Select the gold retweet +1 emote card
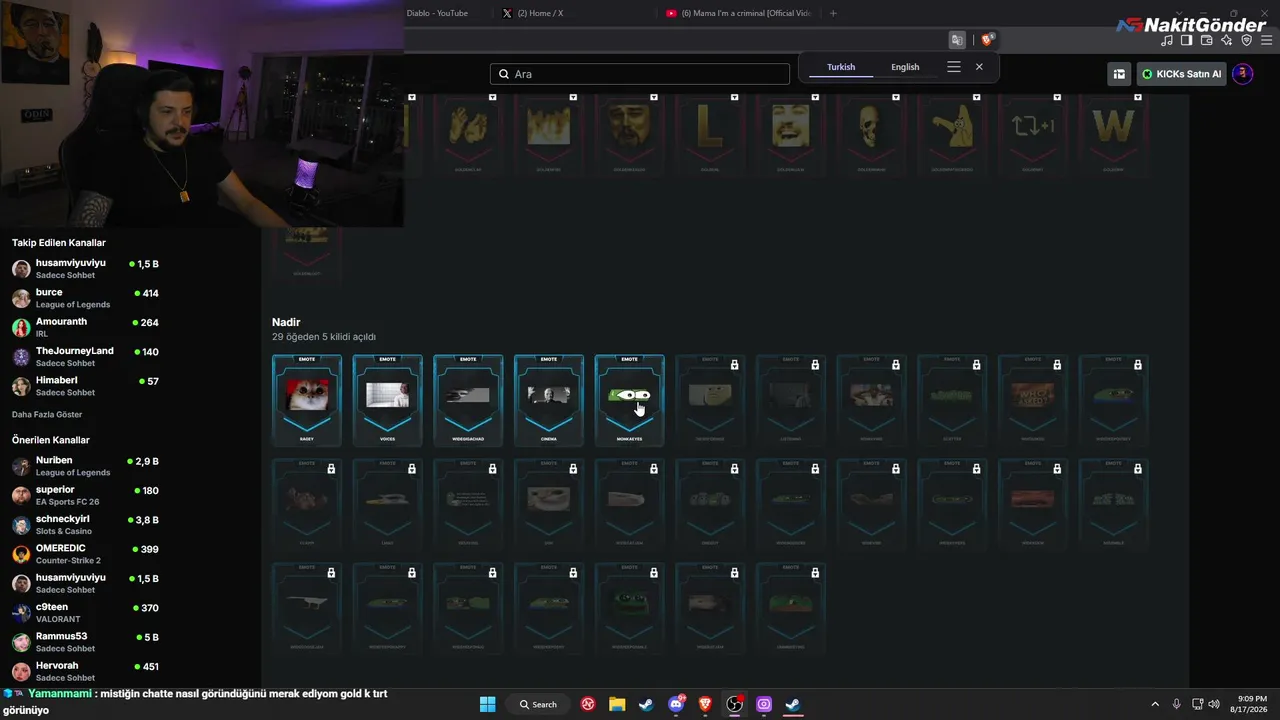1280x720 pixels. coord(1032,135)
